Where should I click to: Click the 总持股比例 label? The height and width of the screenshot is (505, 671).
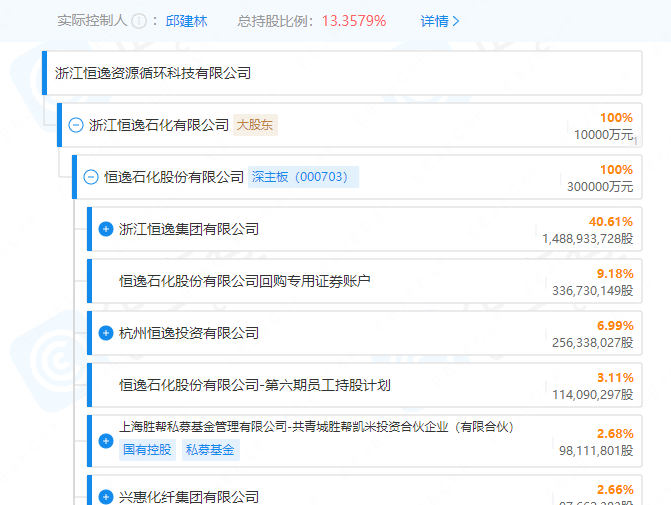tap(276, 21)
